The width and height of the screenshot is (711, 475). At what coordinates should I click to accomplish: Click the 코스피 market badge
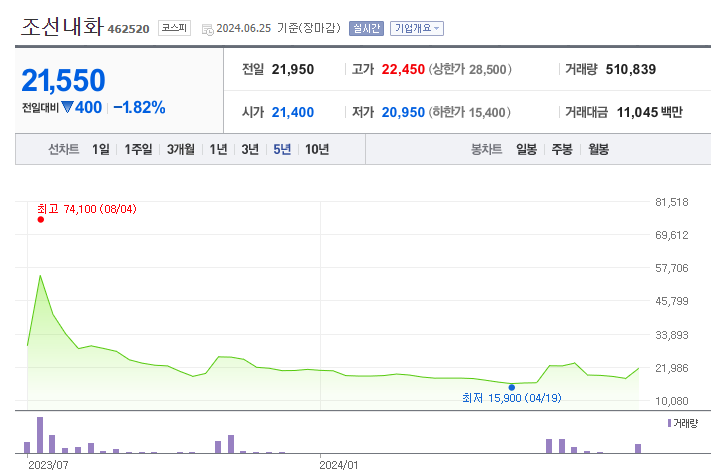pos(174,28)
